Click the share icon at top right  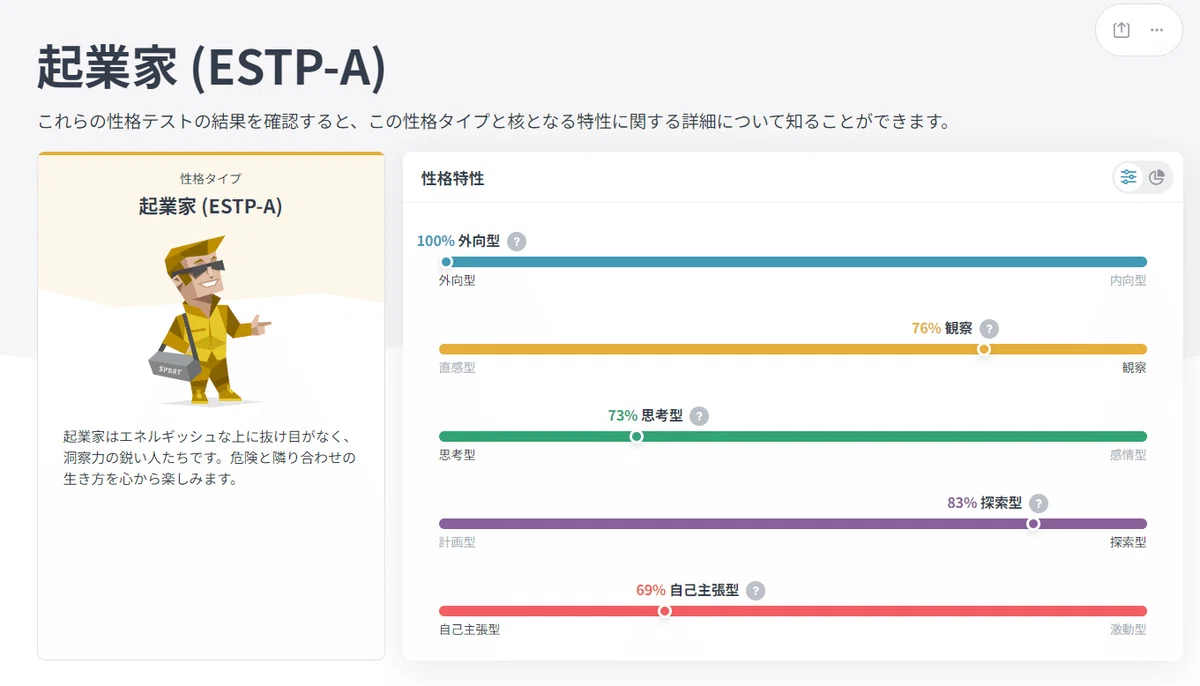[x=1121, y=30]
